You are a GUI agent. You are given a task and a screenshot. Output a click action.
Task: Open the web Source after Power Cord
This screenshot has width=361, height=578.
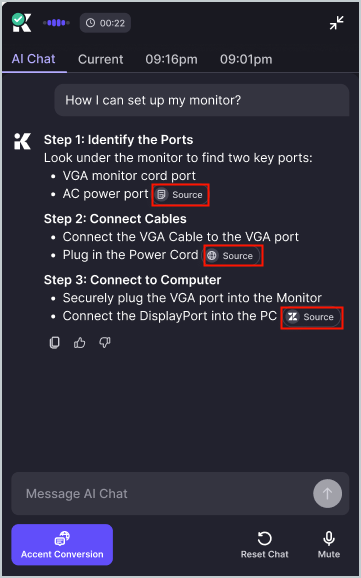coord(233,255)
